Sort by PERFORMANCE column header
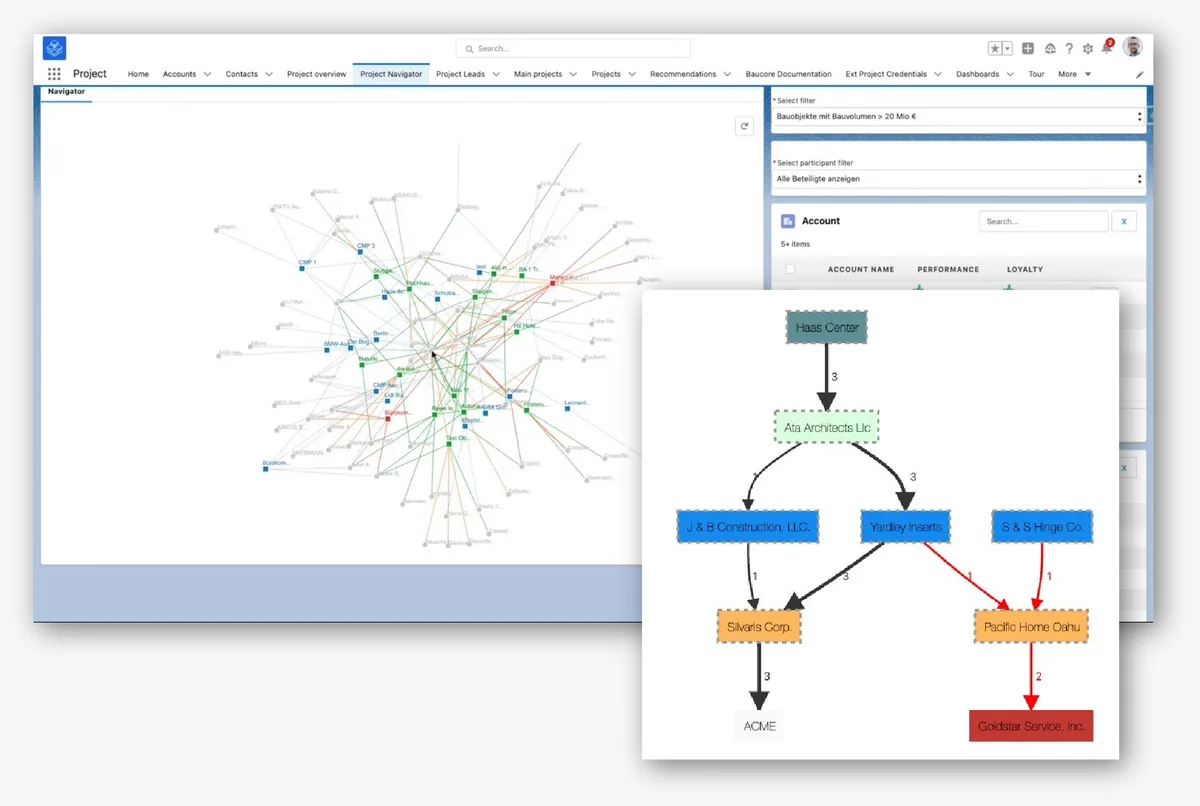The height and width of the screenshot is (806, 1200). click(948, 269)
